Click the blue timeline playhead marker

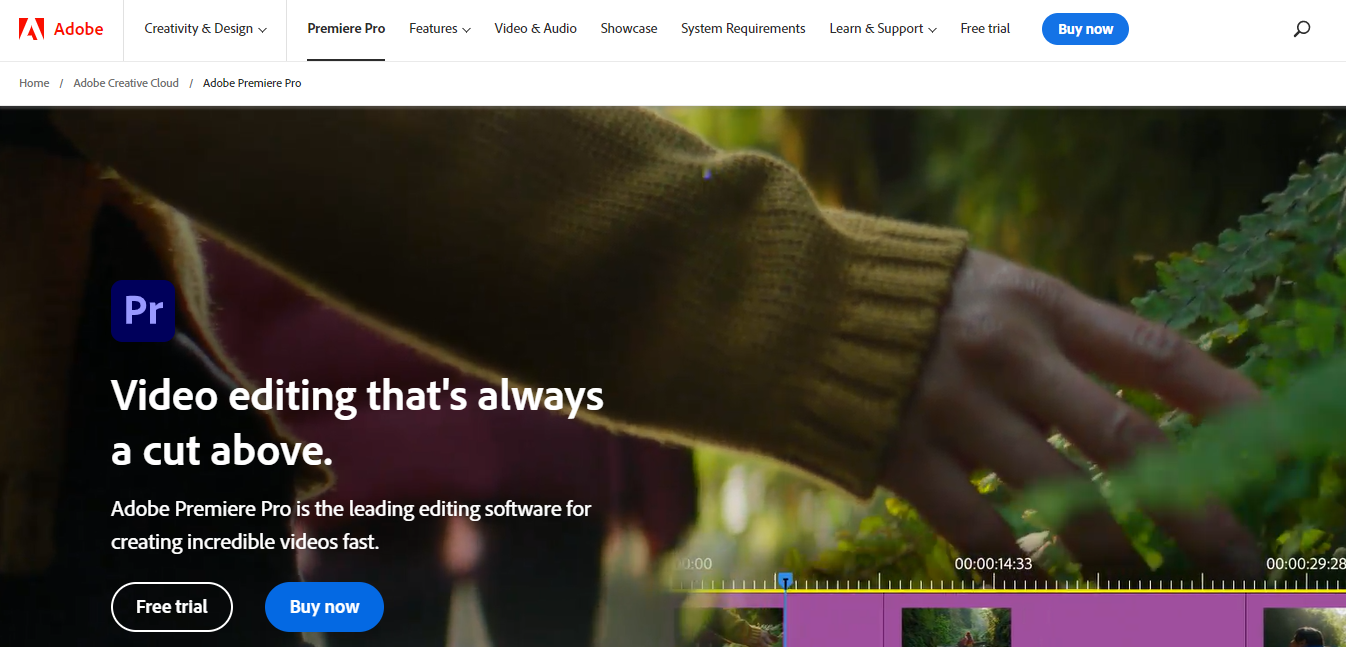tap(785, 580)
